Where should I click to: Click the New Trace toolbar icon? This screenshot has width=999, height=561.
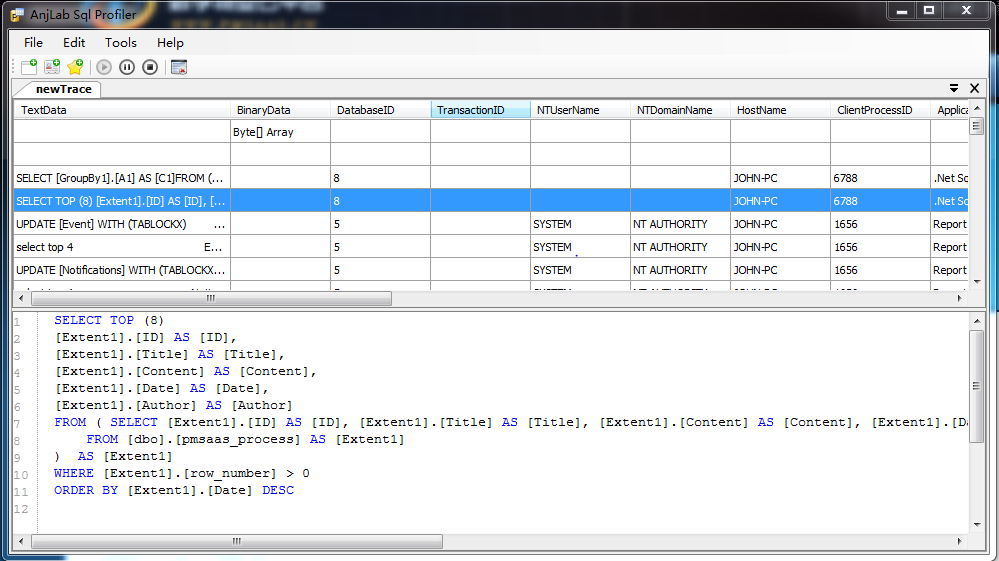(29, 67)
